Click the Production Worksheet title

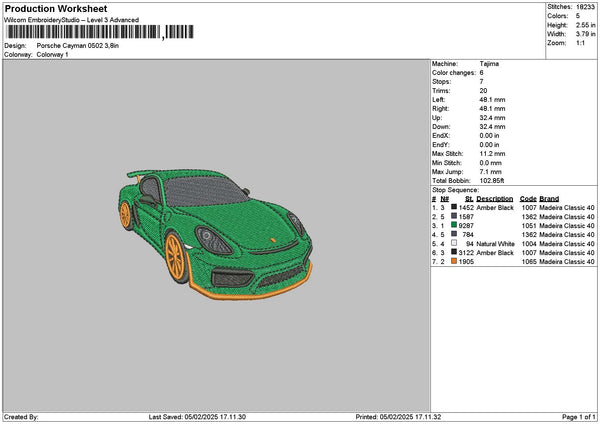click(x=56, y=9)
